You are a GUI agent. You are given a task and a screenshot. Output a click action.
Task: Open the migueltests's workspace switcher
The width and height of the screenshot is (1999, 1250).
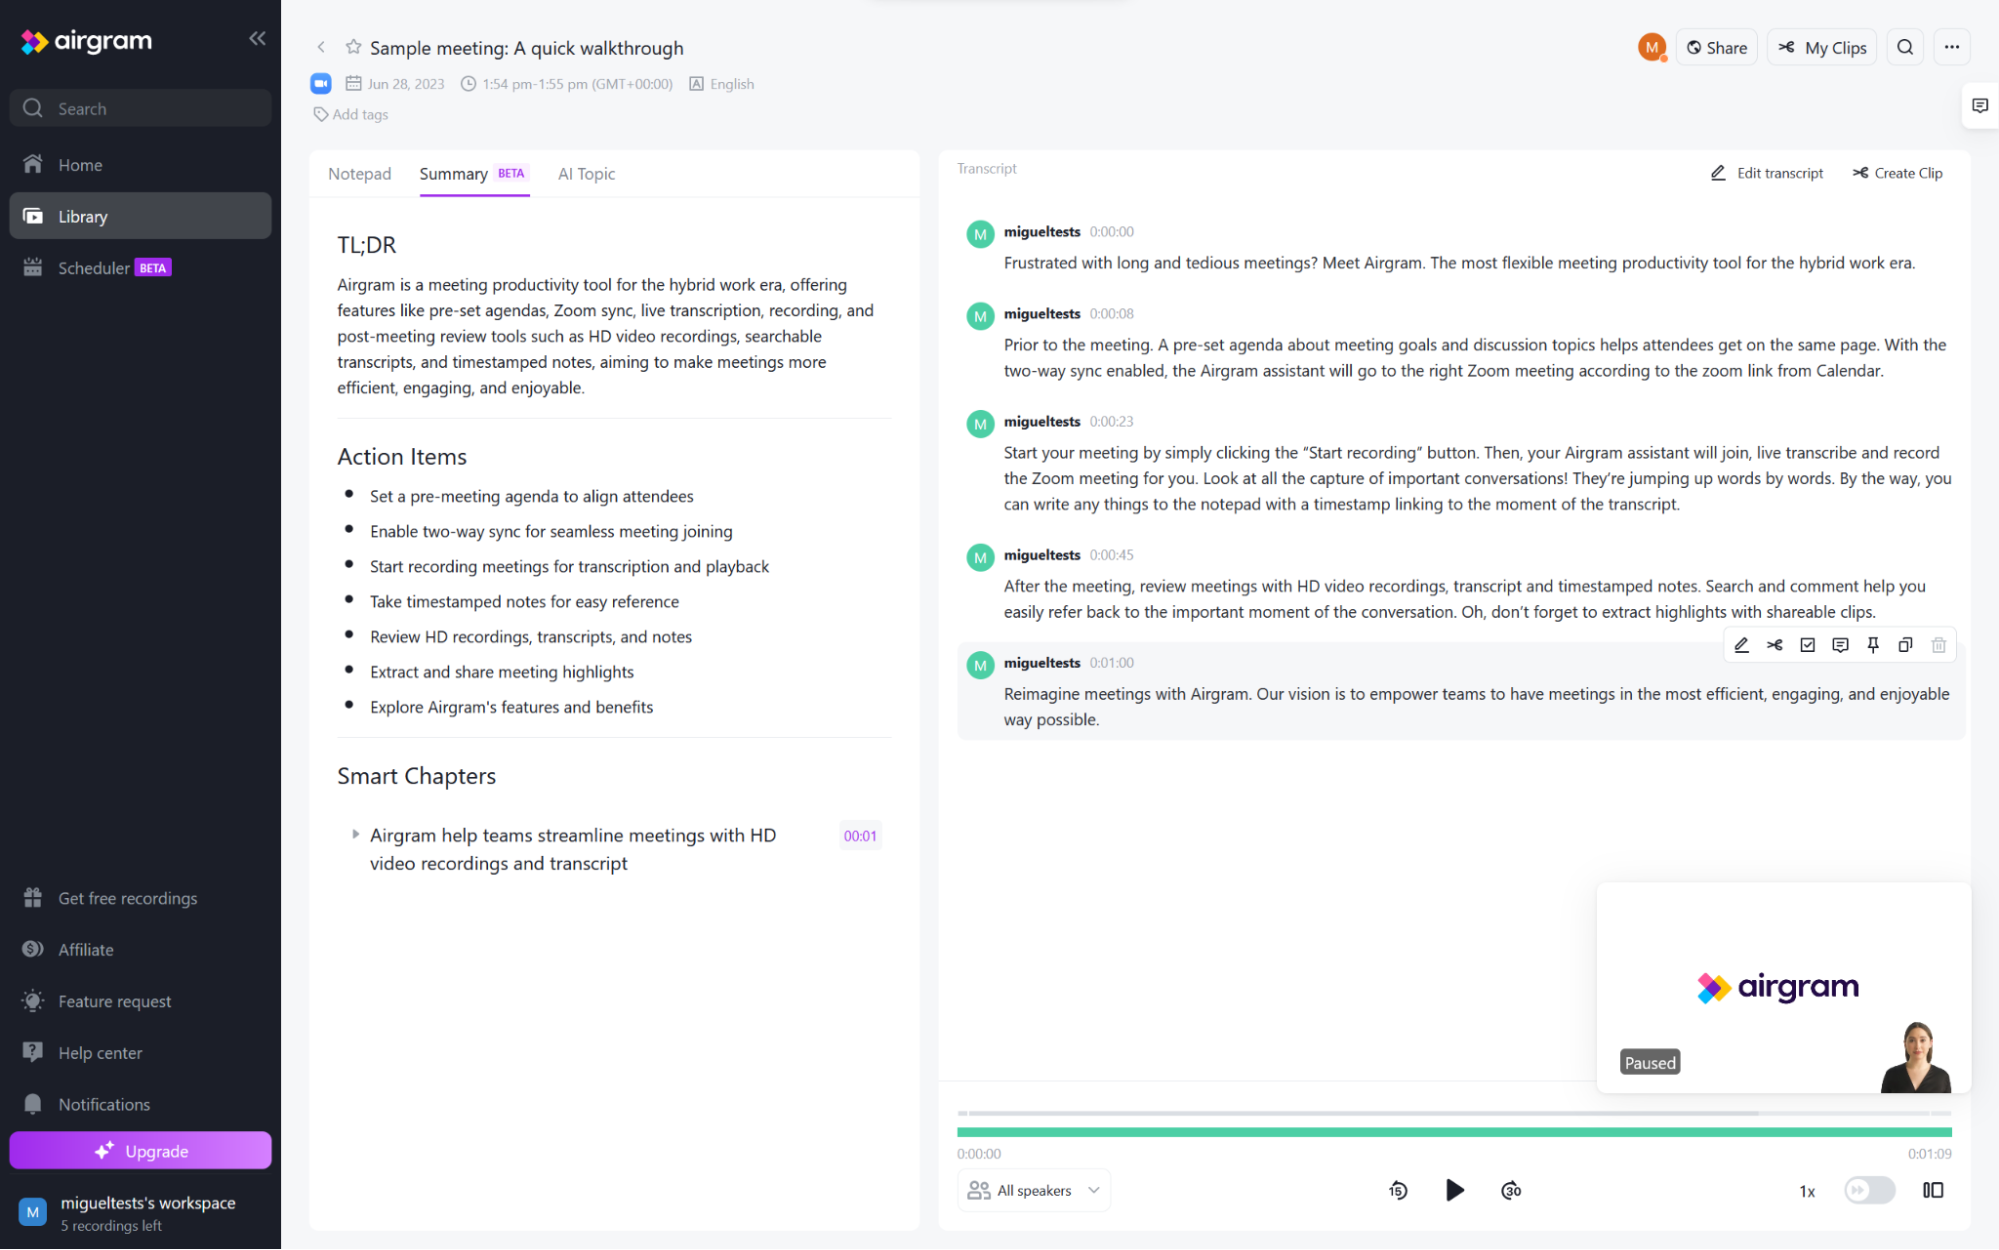point(140,1212)
